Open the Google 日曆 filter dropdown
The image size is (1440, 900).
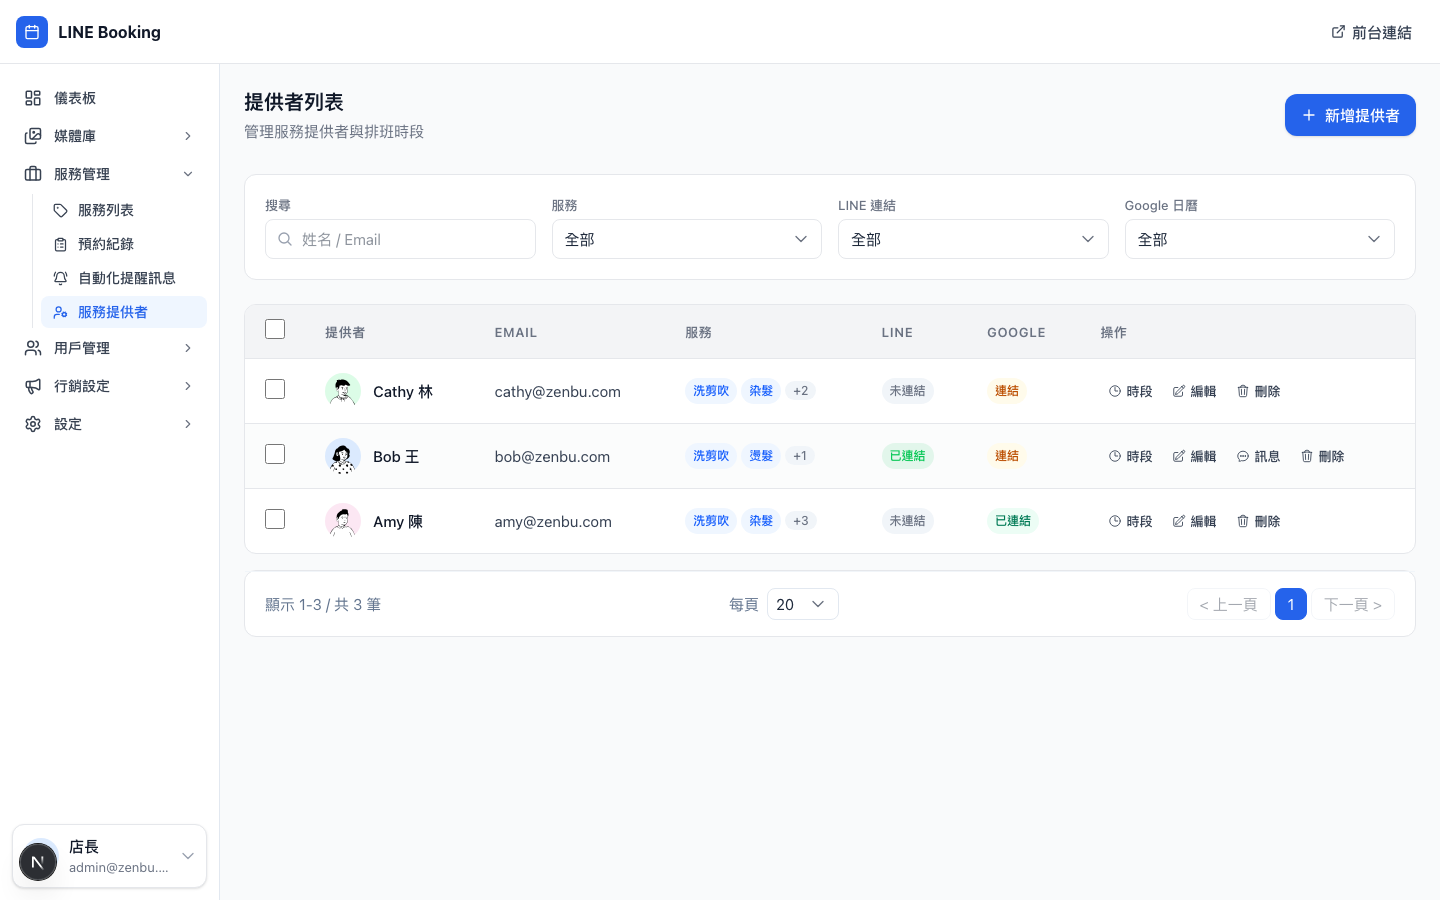(x=1259, y=239)
